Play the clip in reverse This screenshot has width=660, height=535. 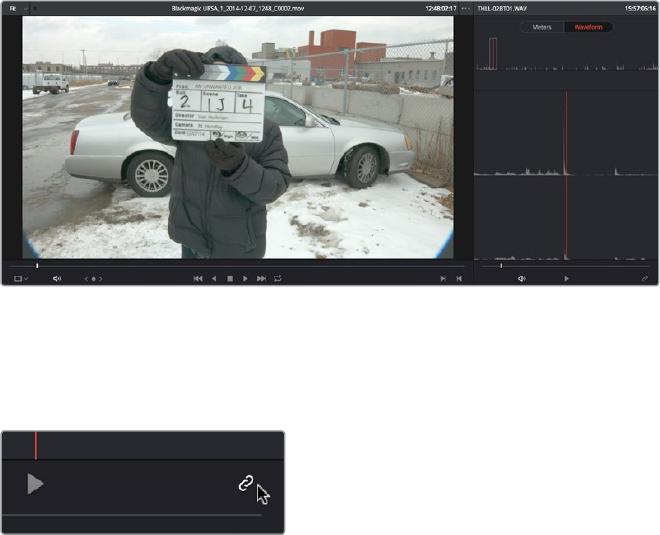[x=214, y=279]
